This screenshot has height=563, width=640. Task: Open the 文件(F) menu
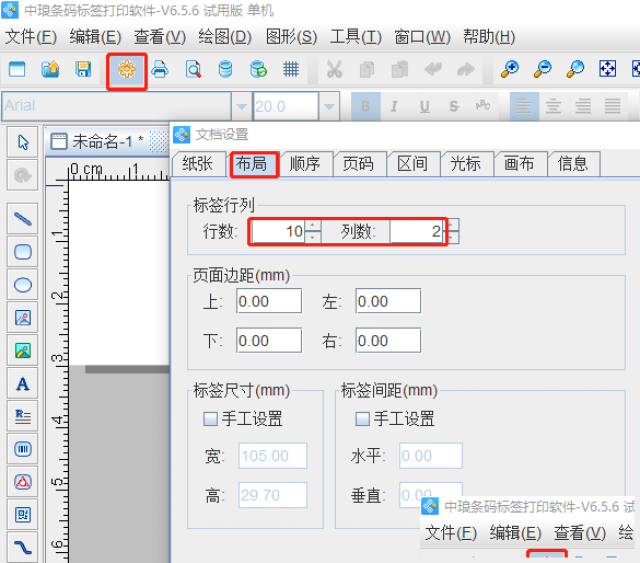pos(31,37)
